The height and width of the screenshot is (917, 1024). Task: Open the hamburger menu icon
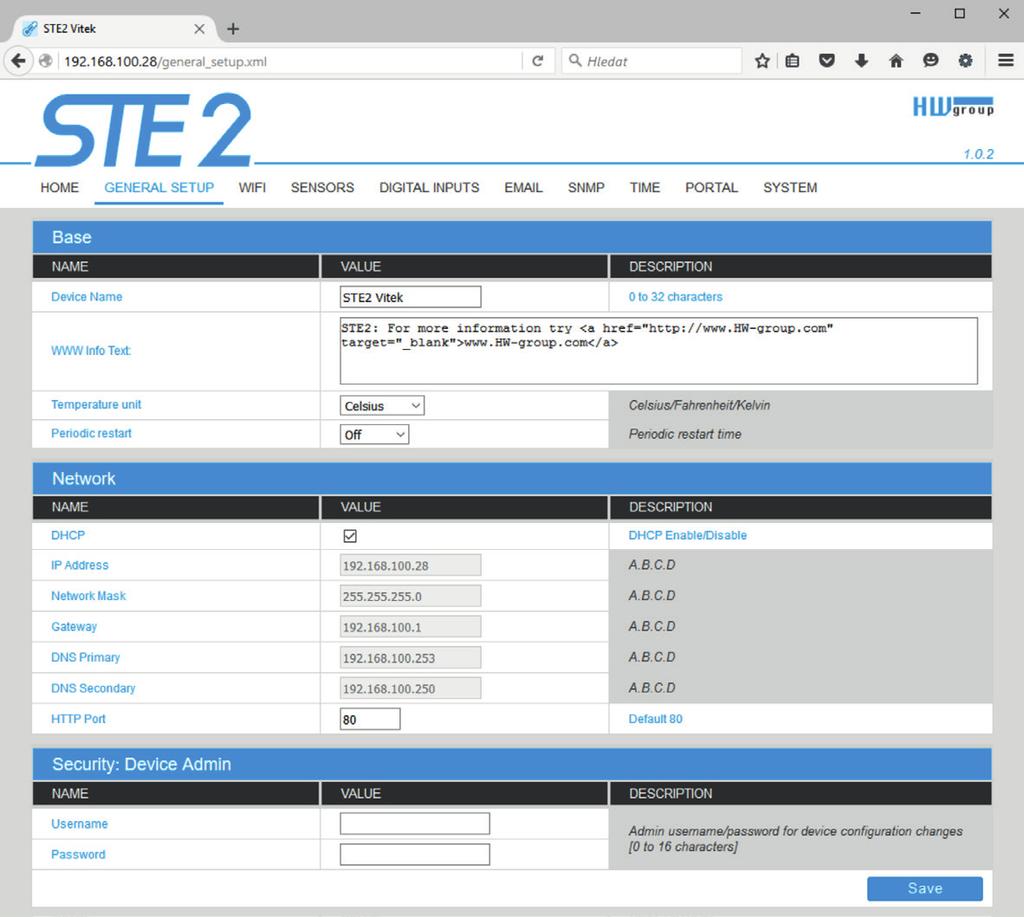click(1006, 61)
